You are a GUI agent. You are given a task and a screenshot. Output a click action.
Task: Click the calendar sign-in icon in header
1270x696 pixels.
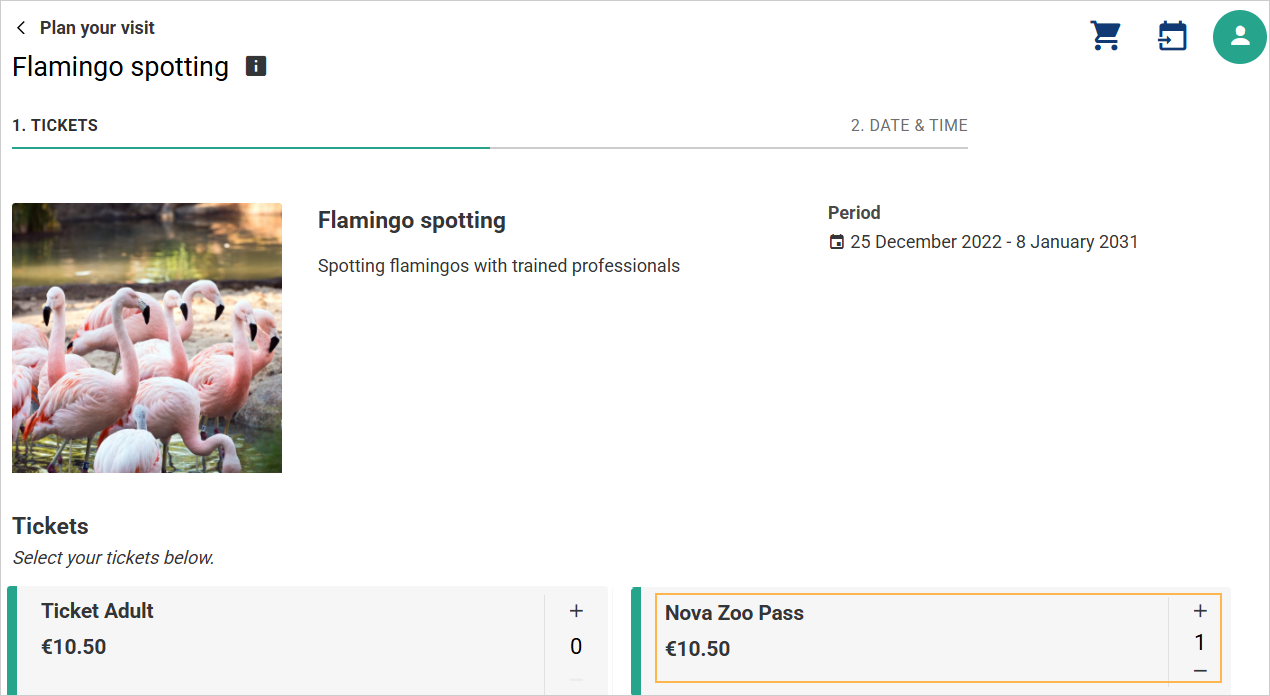tap(1172, 36)
